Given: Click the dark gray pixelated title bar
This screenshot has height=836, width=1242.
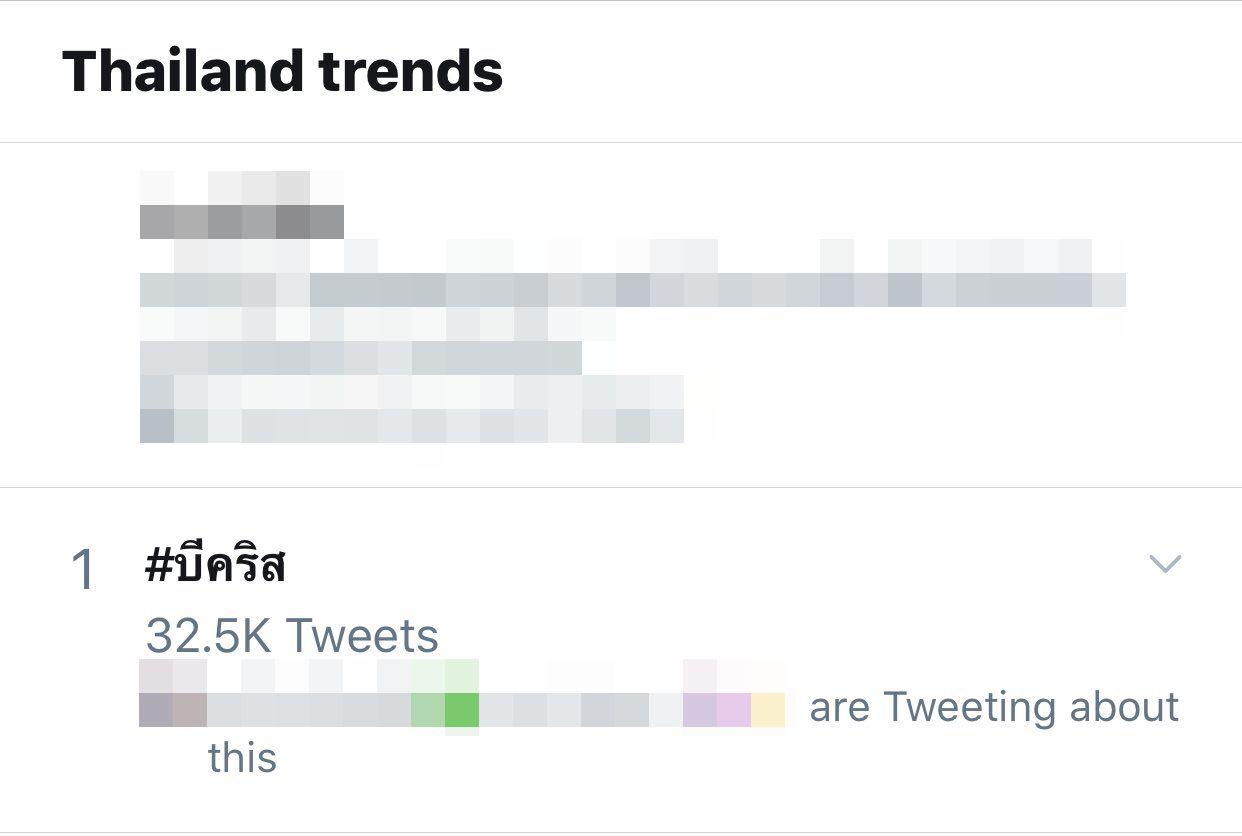Looking at the screenshot, I should pyautogui.click(x=241, y=221).
